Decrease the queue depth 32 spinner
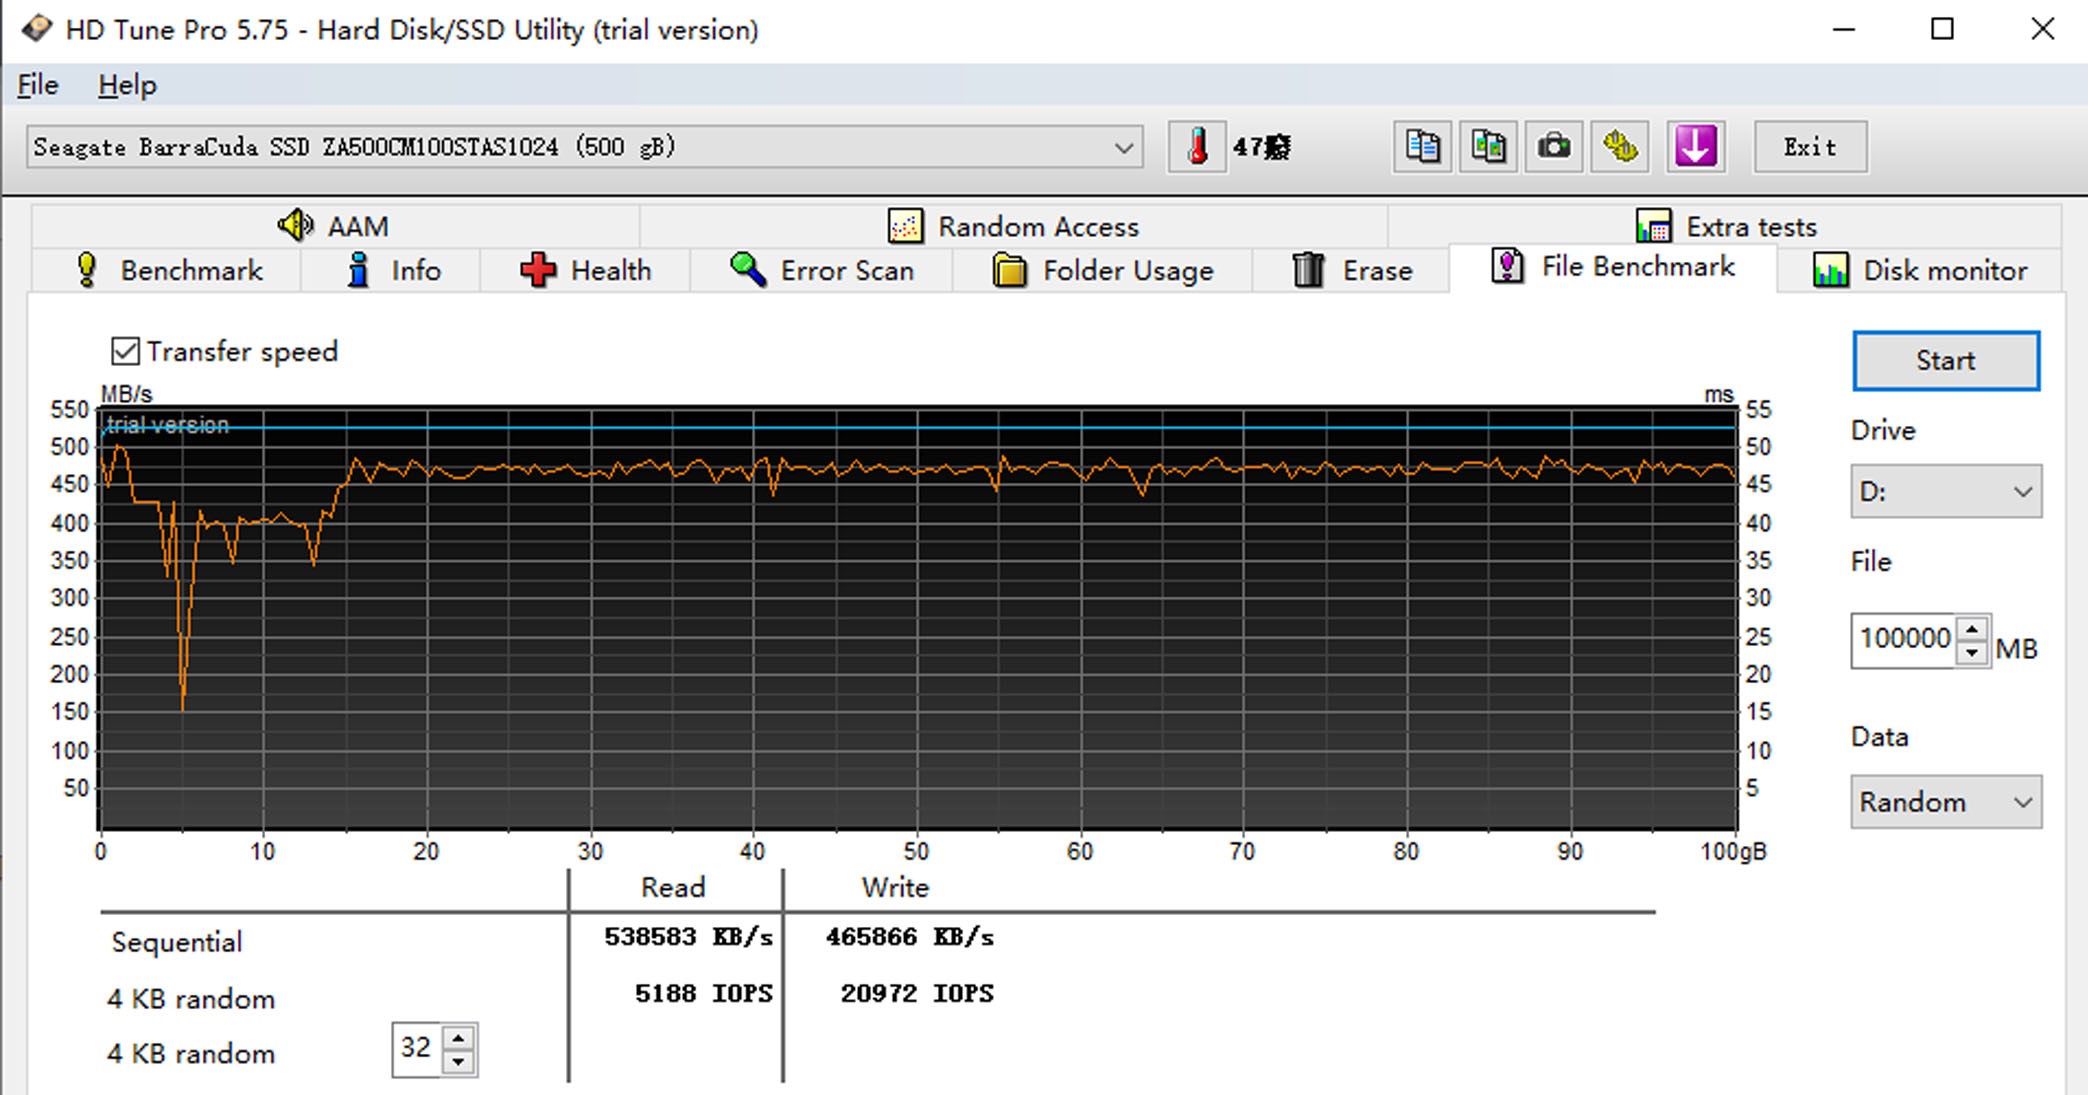 coord(458,1062)
